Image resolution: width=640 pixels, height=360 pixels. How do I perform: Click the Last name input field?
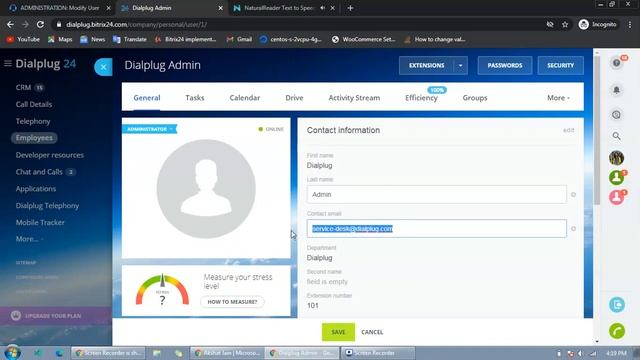(x=436, y=195)
